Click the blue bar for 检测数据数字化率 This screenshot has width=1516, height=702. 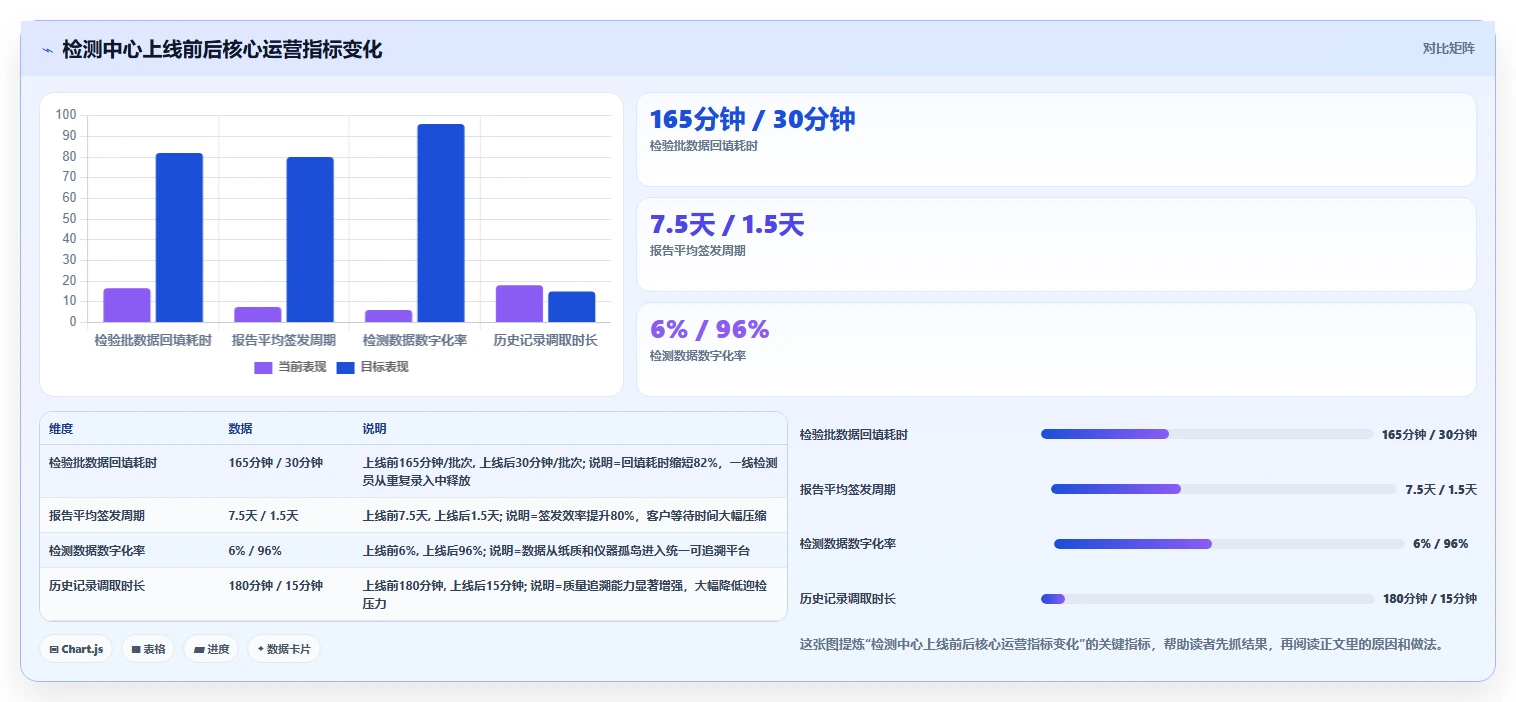[441, 223]
